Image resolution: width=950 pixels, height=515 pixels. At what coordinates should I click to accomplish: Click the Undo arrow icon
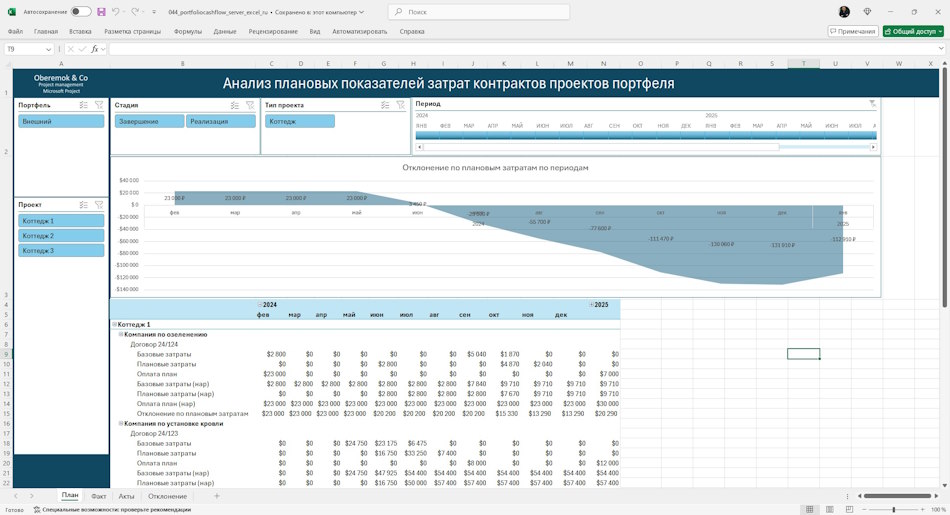(116, 12)
